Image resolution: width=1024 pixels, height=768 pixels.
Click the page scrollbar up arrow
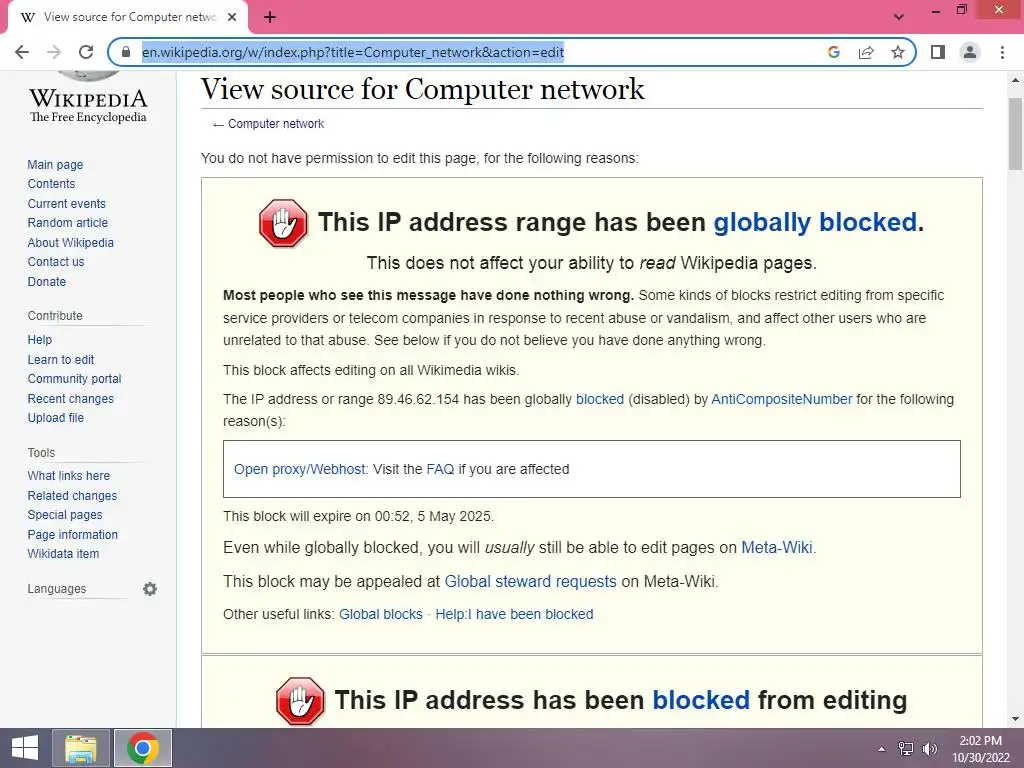click(1016, 80)
